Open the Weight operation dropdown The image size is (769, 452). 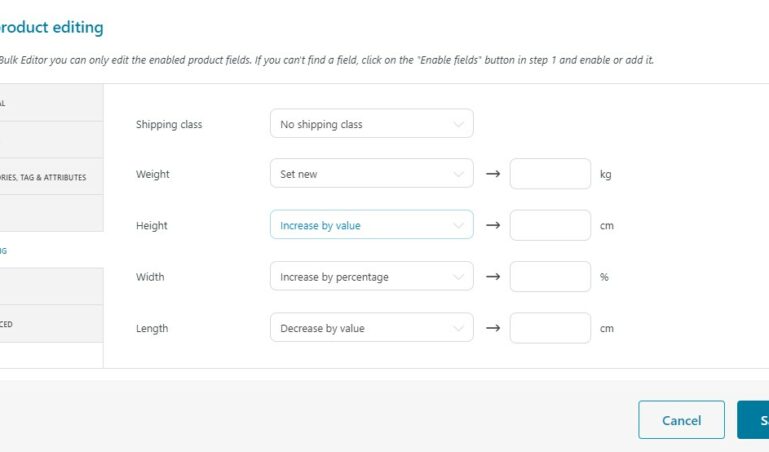[x=372, y=174]
